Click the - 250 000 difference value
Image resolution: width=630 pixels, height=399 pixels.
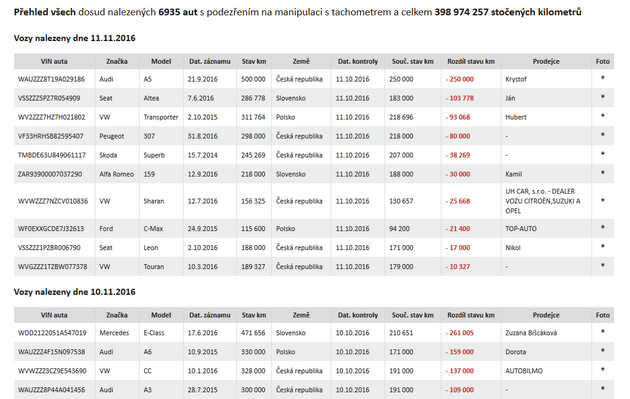coord(460,79)
